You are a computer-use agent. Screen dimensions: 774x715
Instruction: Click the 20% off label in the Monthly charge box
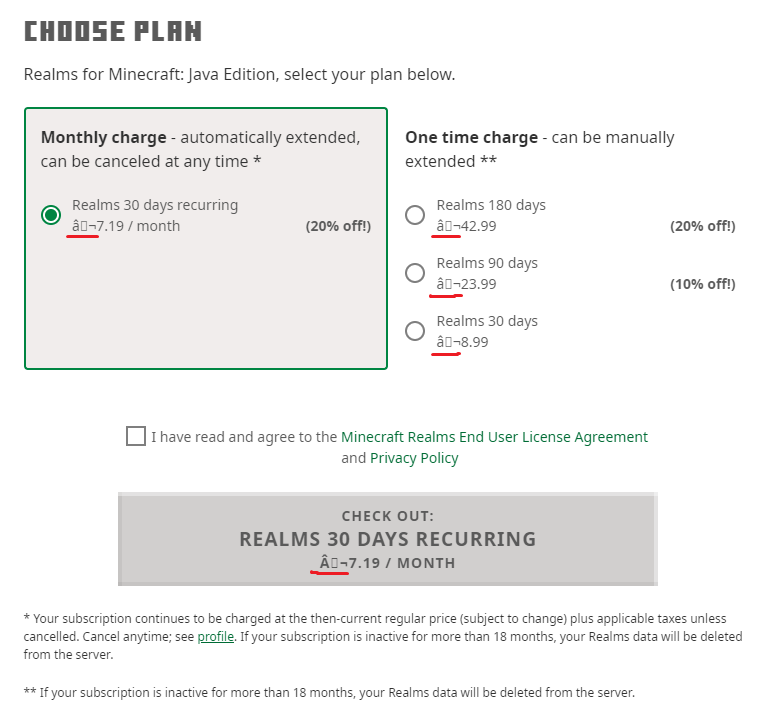338,226
